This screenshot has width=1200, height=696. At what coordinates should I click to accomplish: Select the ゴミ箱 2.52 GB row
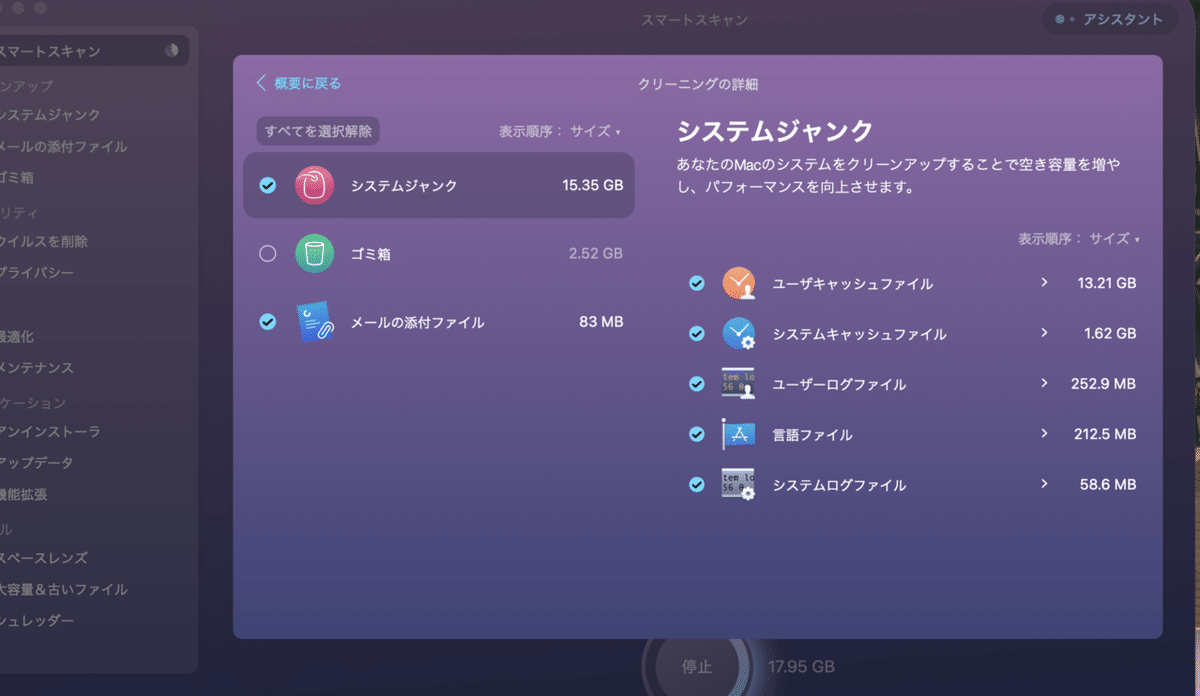[439, 254]
